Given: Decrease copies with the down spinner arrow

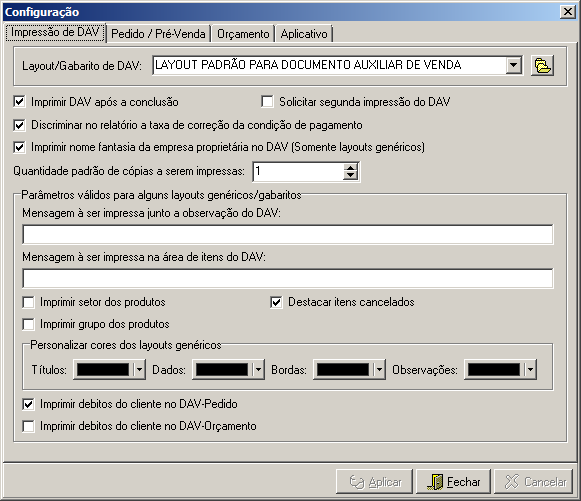Looking at the screenshot, I should [350, 176].
